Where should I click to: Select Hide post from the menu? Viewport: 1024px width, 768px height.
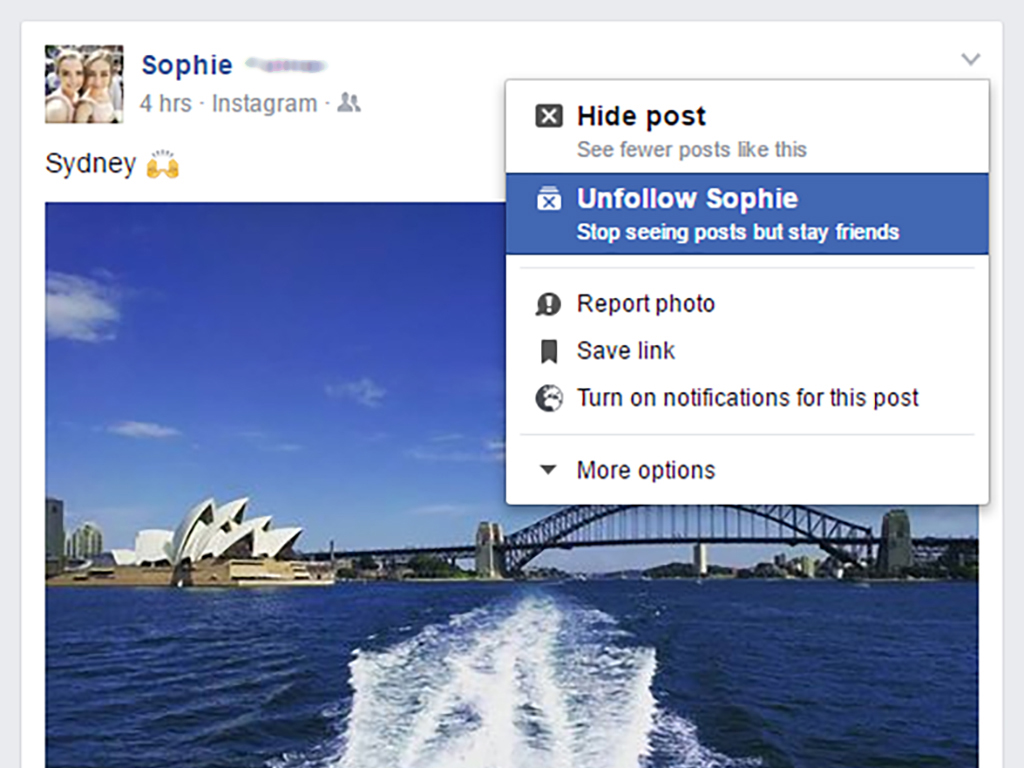641,117
